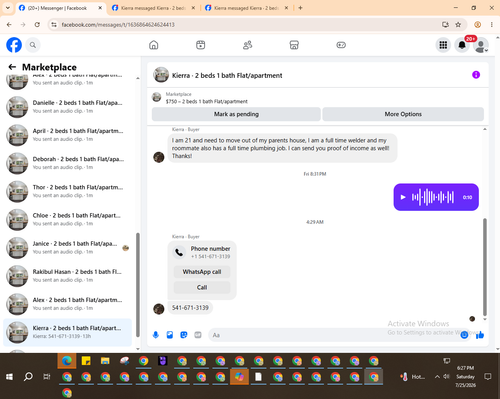500x399 pixels.
Task: Click Mark as pending button
Action: [x=236, y=114]
